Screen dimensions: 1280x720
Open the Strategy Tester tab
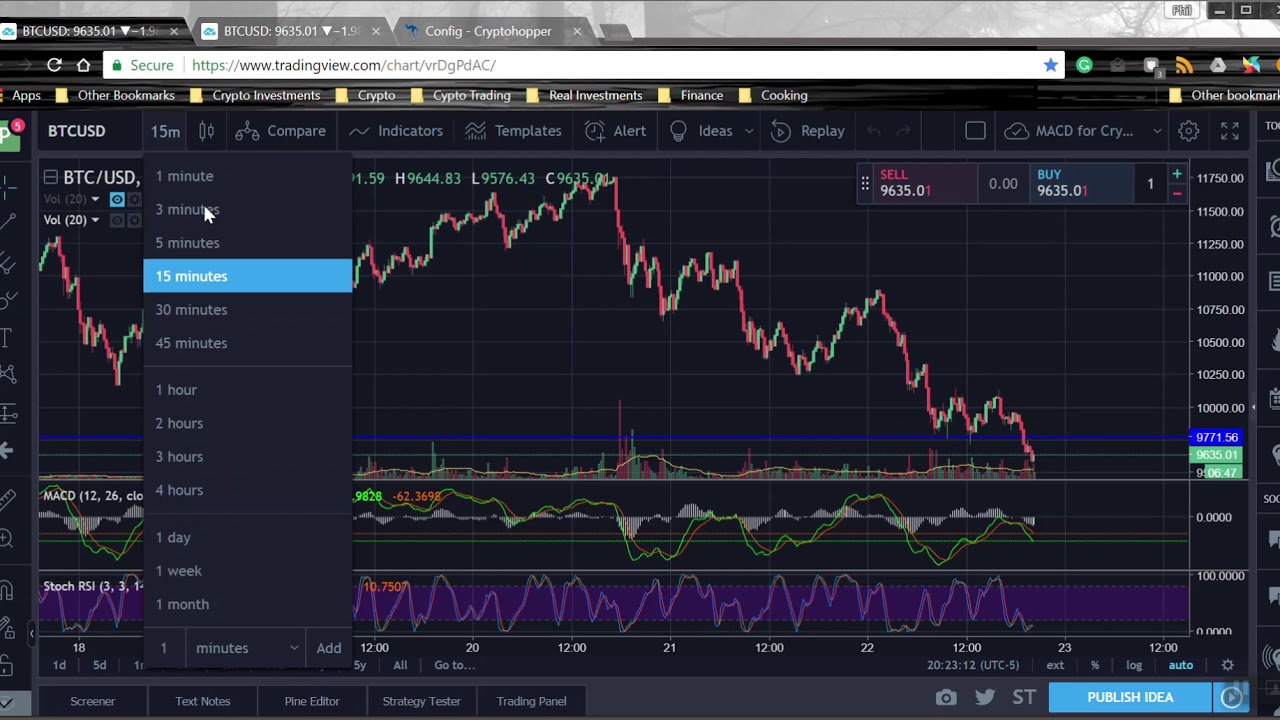(422, 701)
